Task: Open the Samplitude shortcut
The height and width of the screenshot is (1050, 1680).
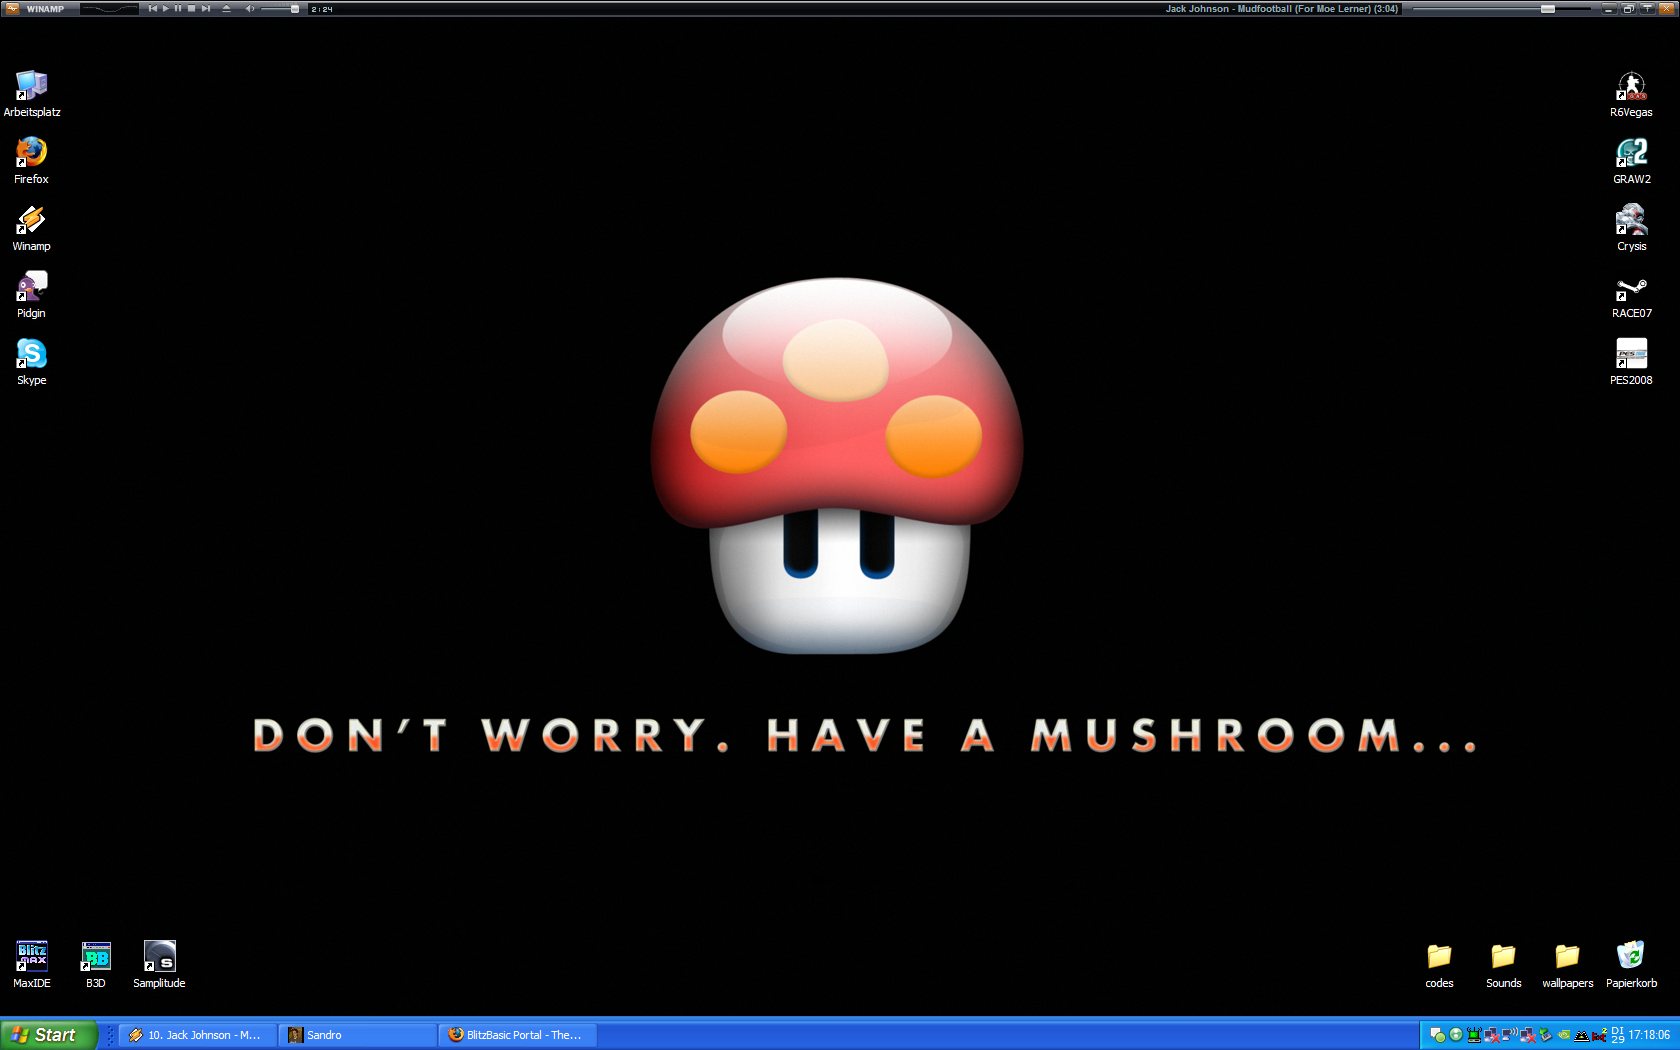Action: click(159, 957)
